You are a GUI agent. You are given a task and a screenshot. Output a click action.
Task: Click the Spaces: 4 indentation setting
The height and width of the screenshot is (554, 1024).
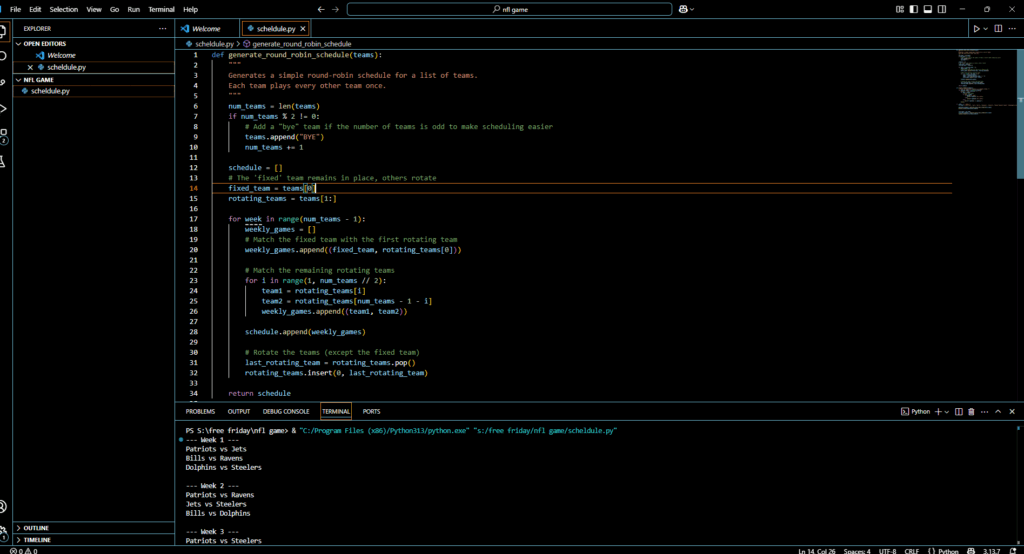click(x=858, y=550)
